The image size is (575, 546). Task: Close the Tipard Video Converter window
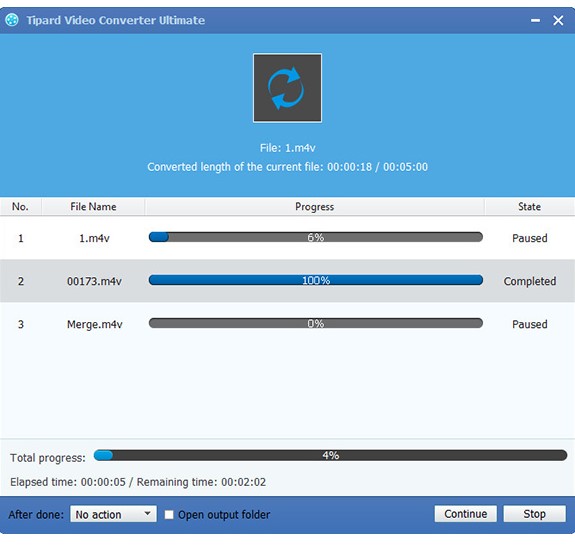558,20
